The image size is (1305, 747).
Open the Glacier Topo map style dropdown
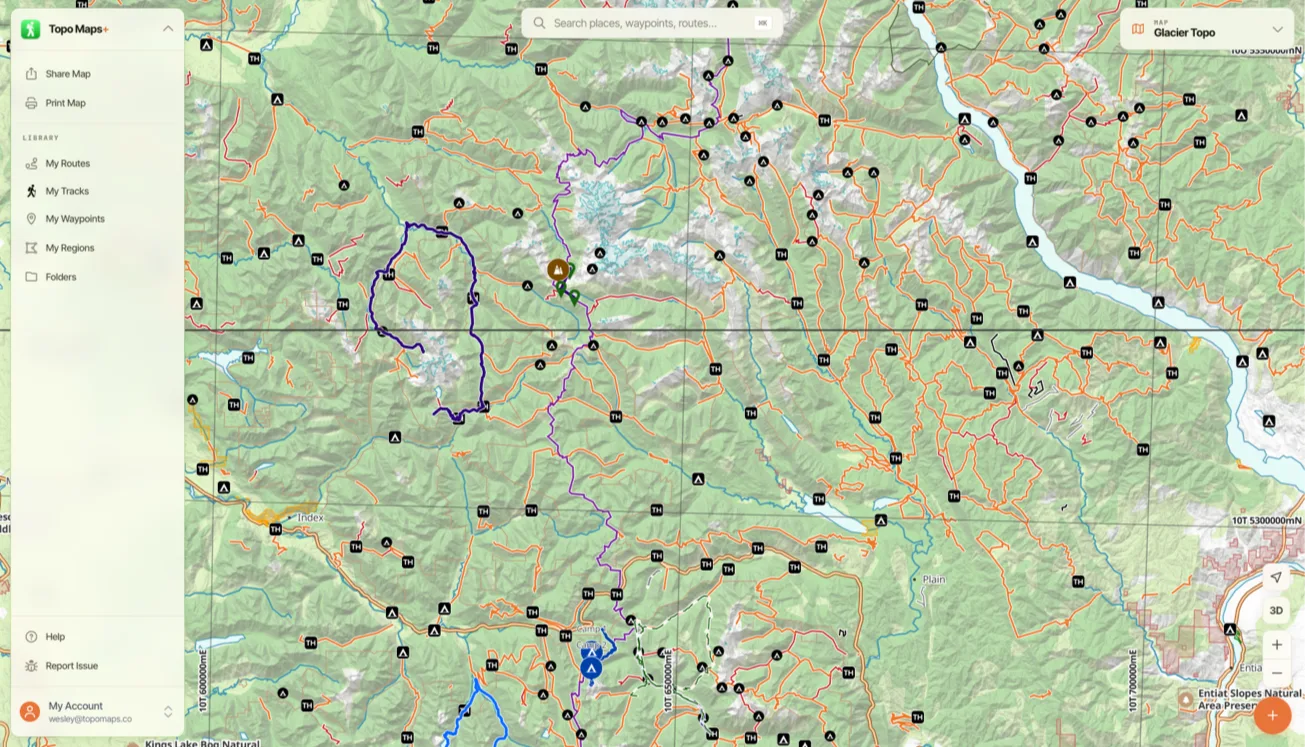click(1207, 29)
